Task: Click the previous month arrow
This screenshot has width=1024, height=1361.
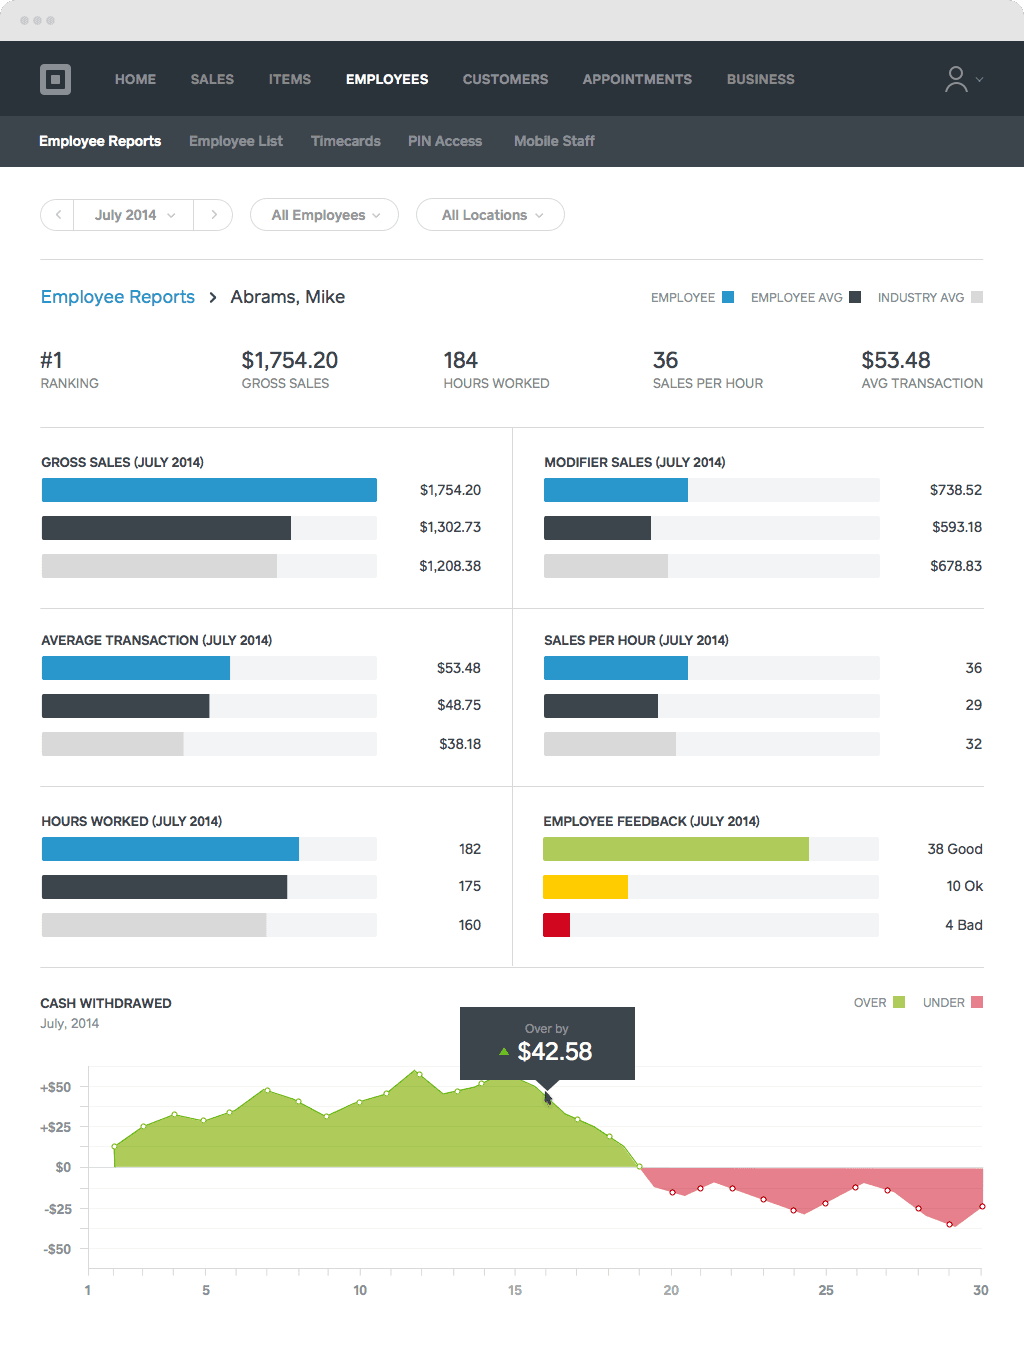Action: point(57,214)
